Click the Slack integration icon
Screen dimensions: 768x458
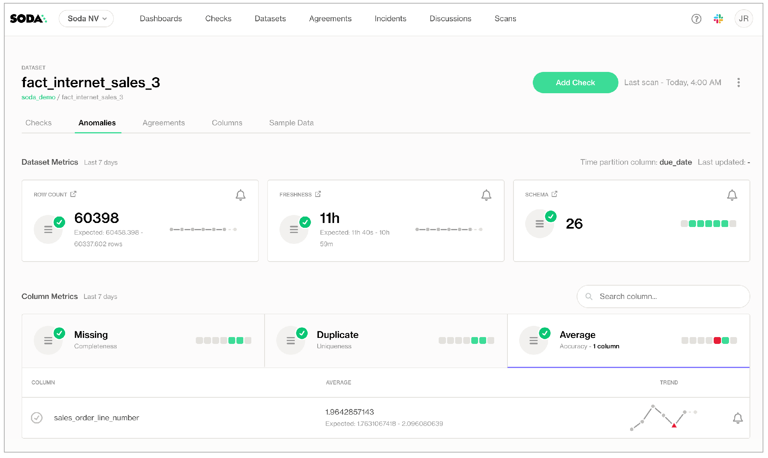click(x=719, y=19)
